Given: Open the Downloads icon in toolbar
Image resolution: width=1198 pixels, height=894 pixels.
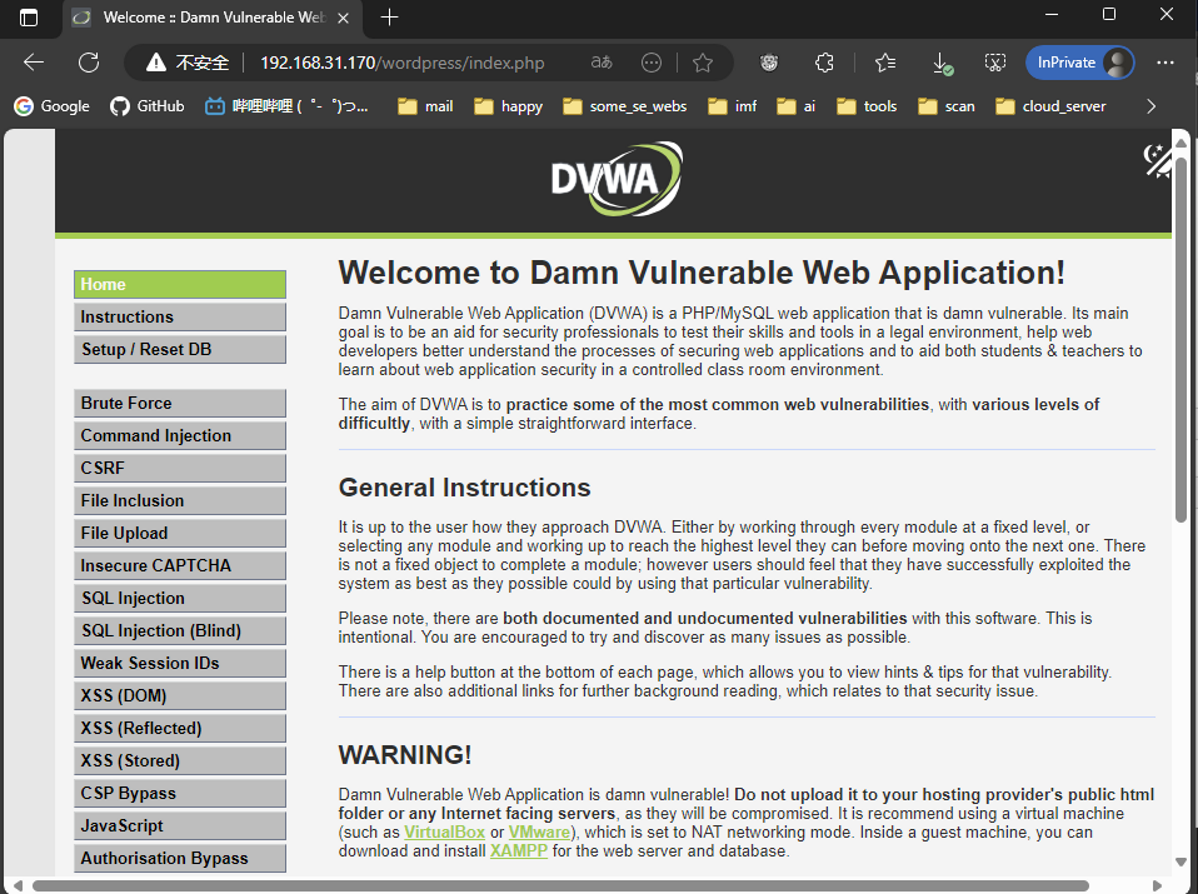Looking at the screenshot, I should pos(941,63).
